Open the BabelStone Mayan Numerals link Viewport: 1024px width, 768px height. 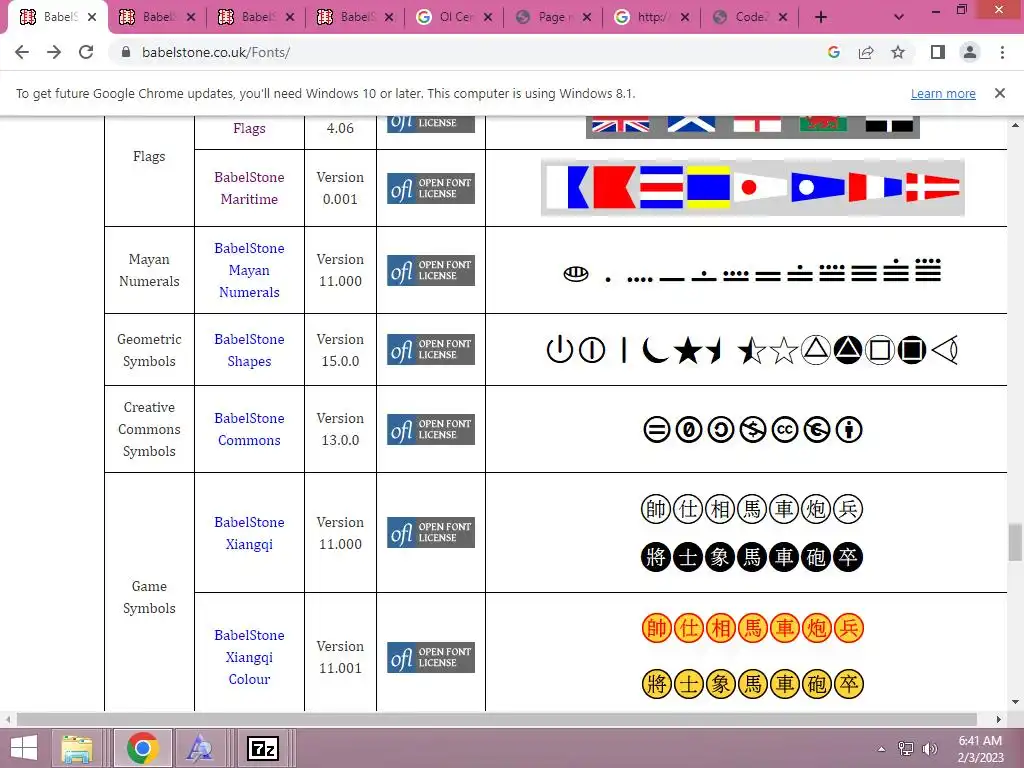249,270
